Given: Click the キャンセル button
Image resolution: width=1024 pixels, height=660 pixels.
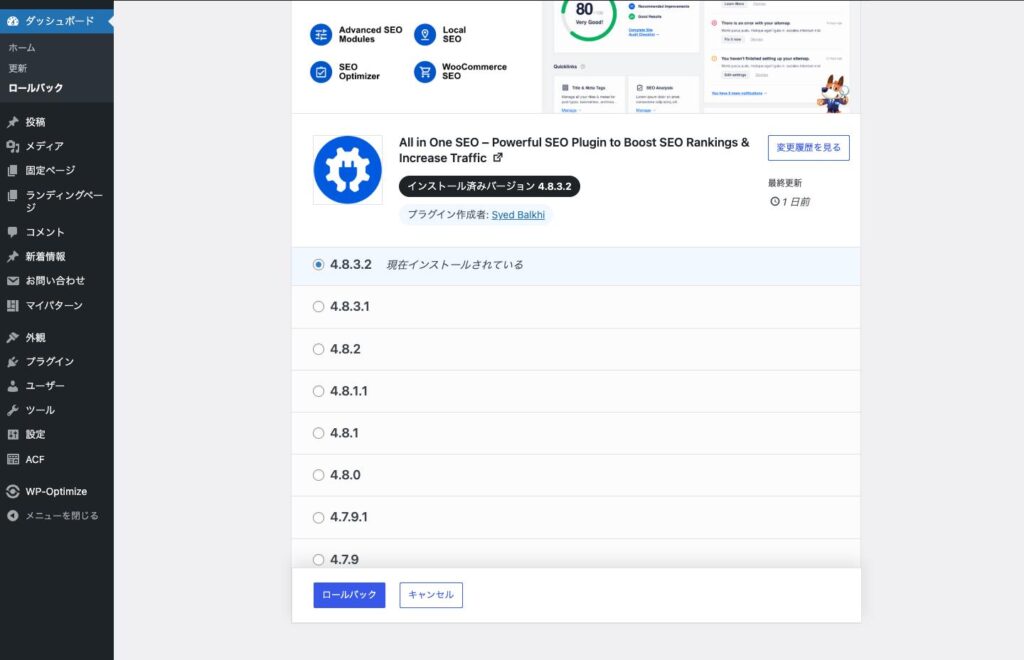Looking at the screenshot, I should 431,595.
